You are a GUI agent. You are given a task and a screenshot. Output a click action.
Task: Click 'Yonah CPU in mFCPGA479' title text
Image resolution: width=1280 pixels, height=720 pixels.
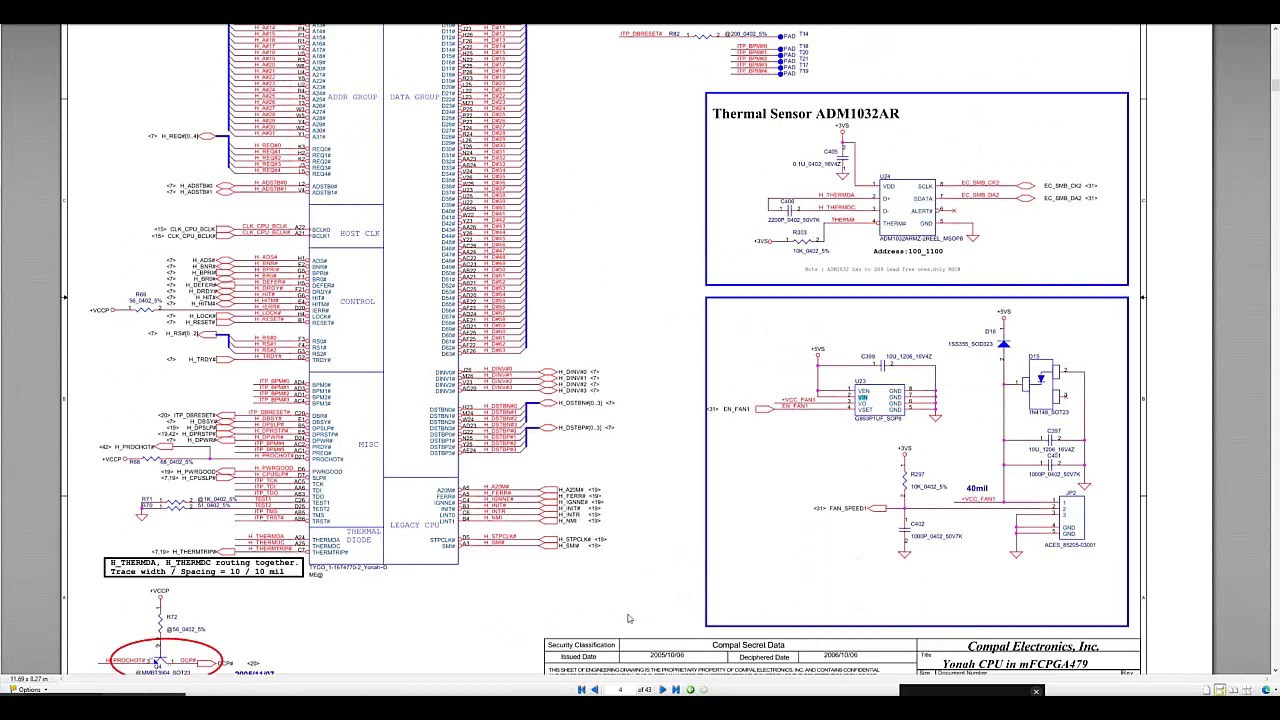pyautogui.click(x=1015, y=664)
